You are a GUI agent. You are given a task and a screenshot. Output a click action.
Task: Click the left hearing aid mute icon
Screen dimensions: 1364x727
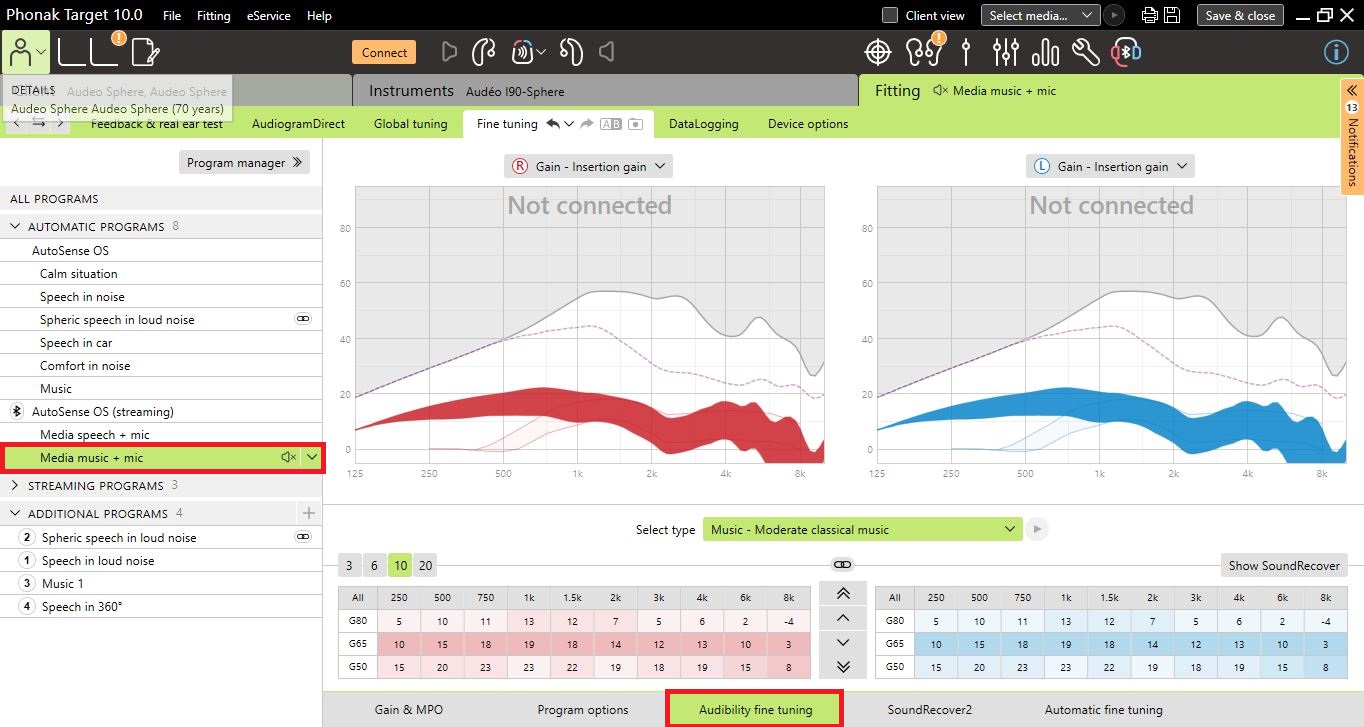coord(606,52)
